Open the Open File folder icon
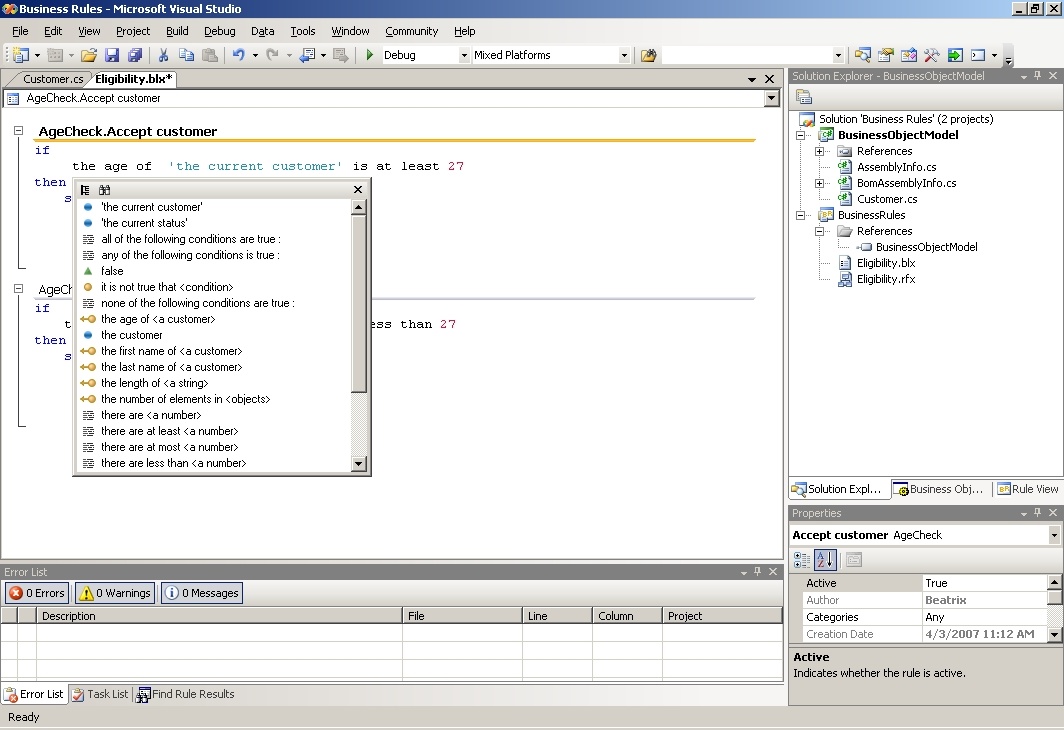This screenshot has height=730, width=1064. pyautogui.click(x=89, y=56)
